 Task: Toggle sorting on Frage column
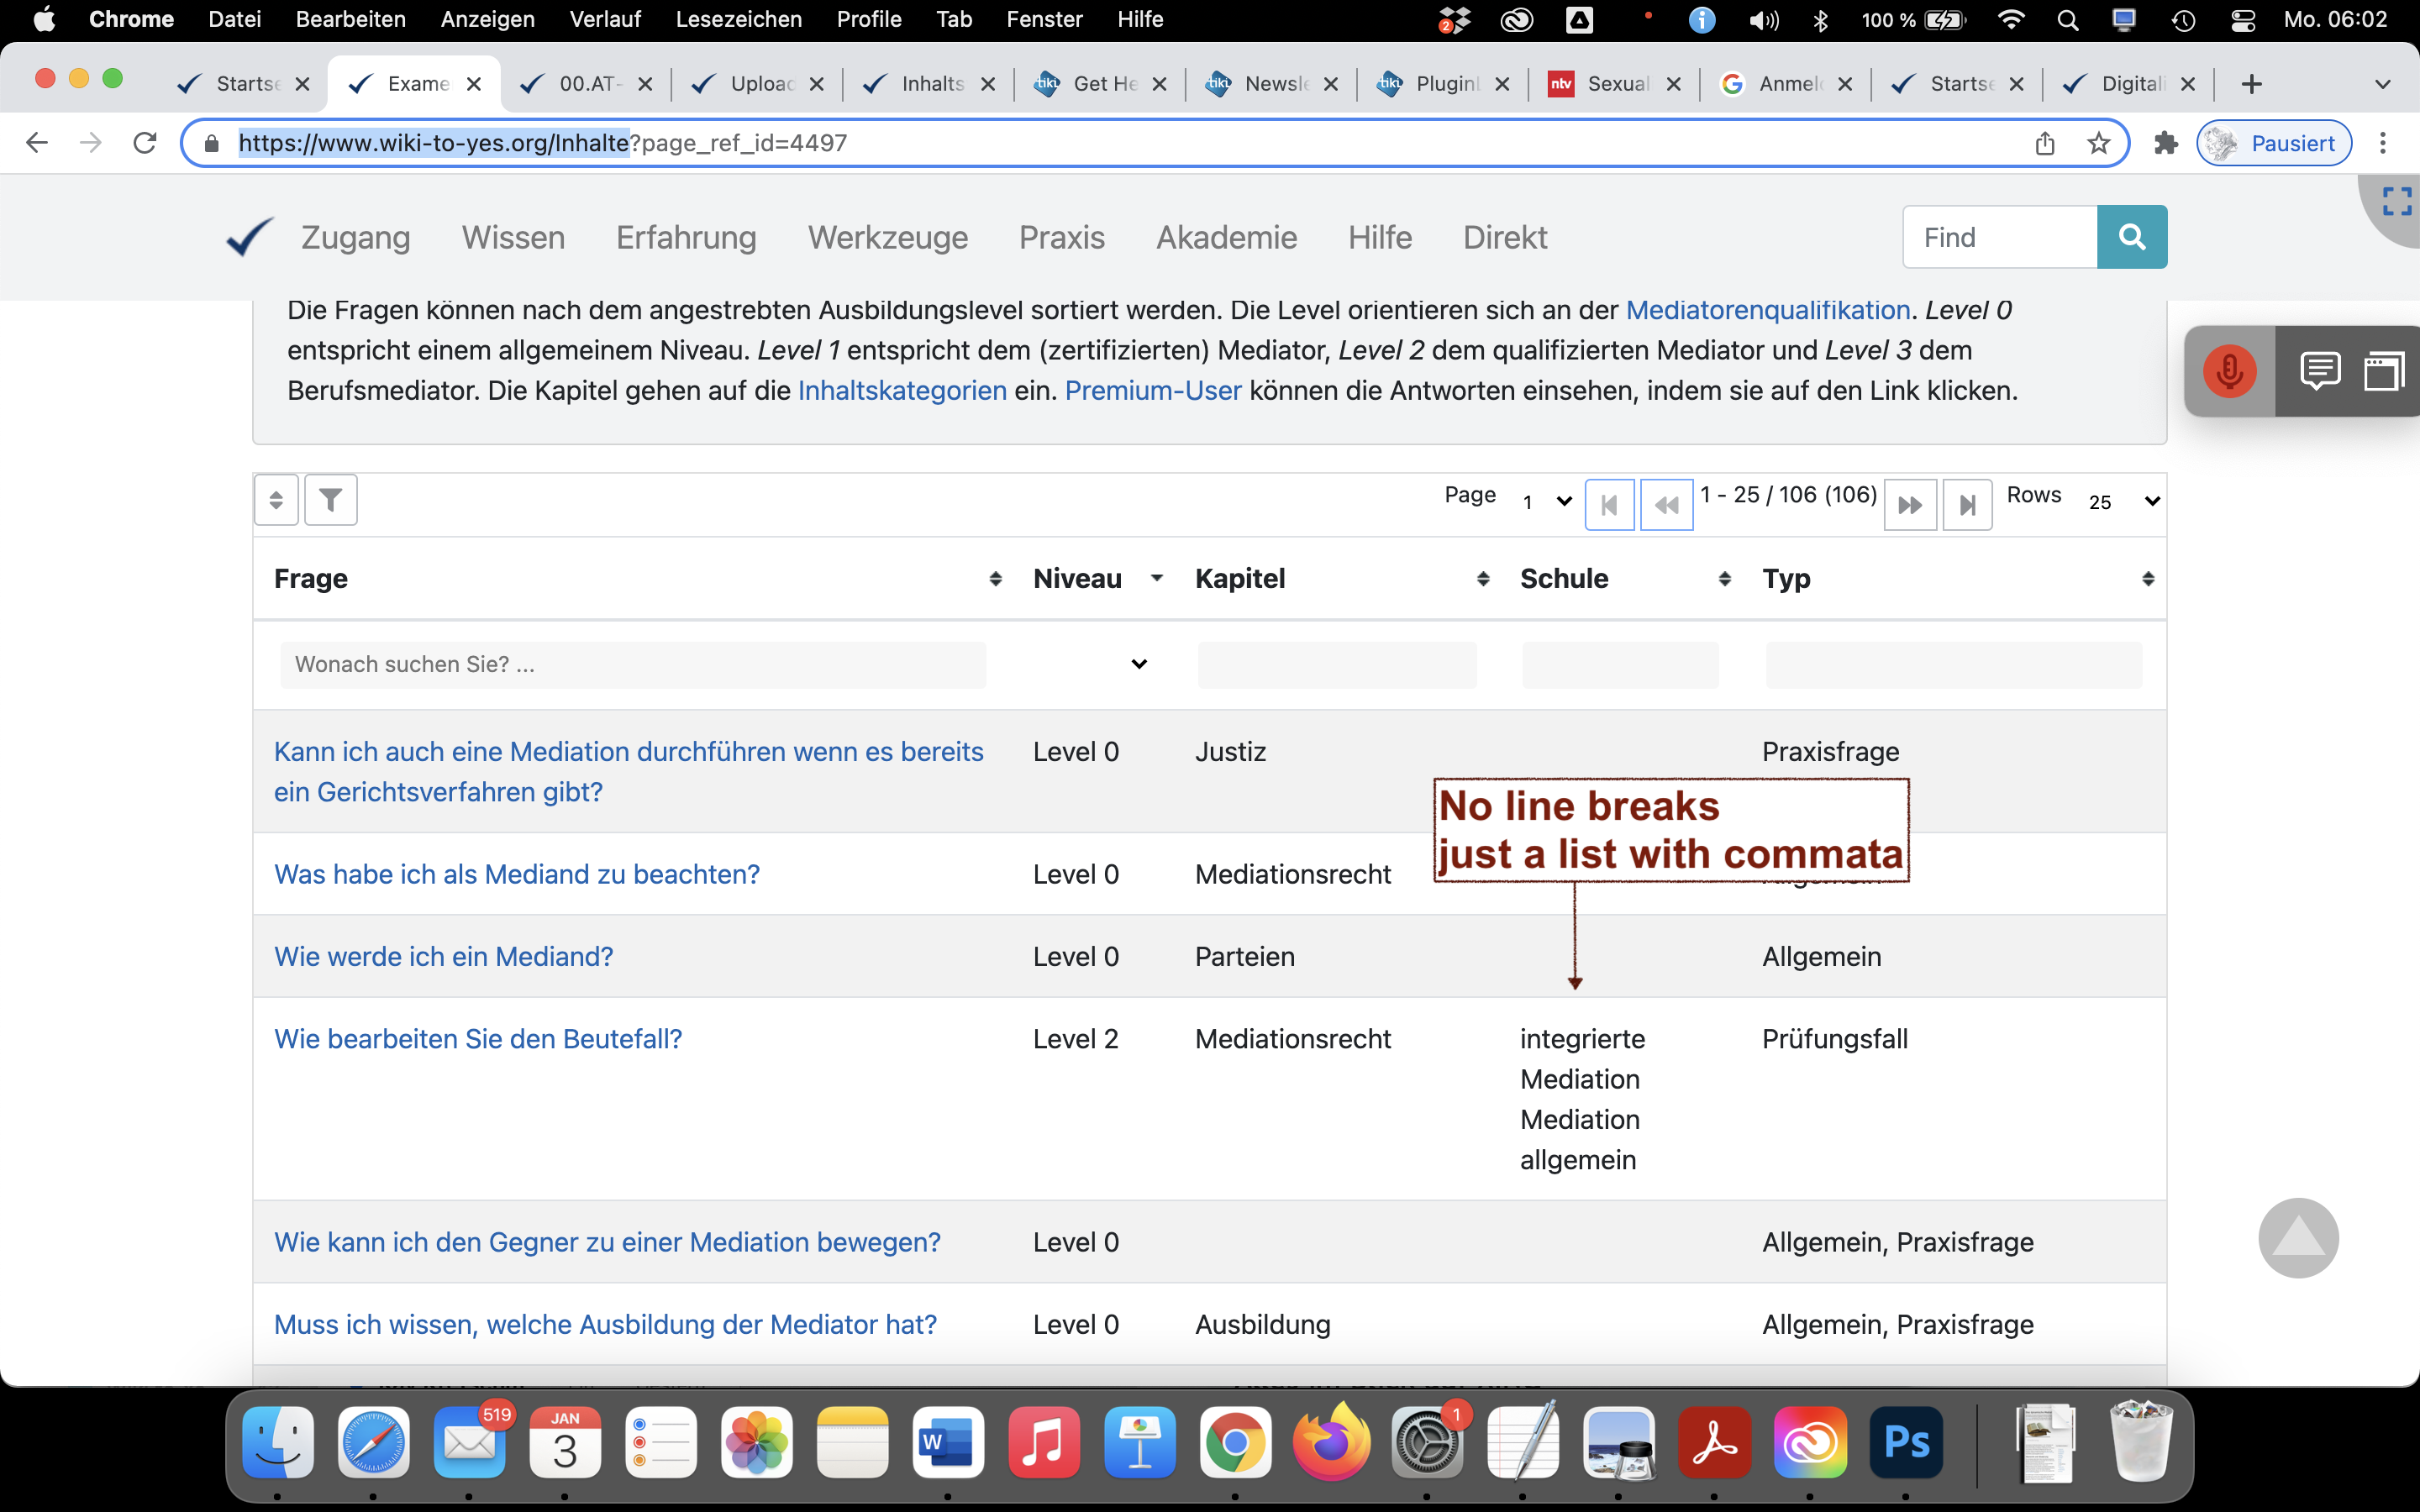click(995, 579)
